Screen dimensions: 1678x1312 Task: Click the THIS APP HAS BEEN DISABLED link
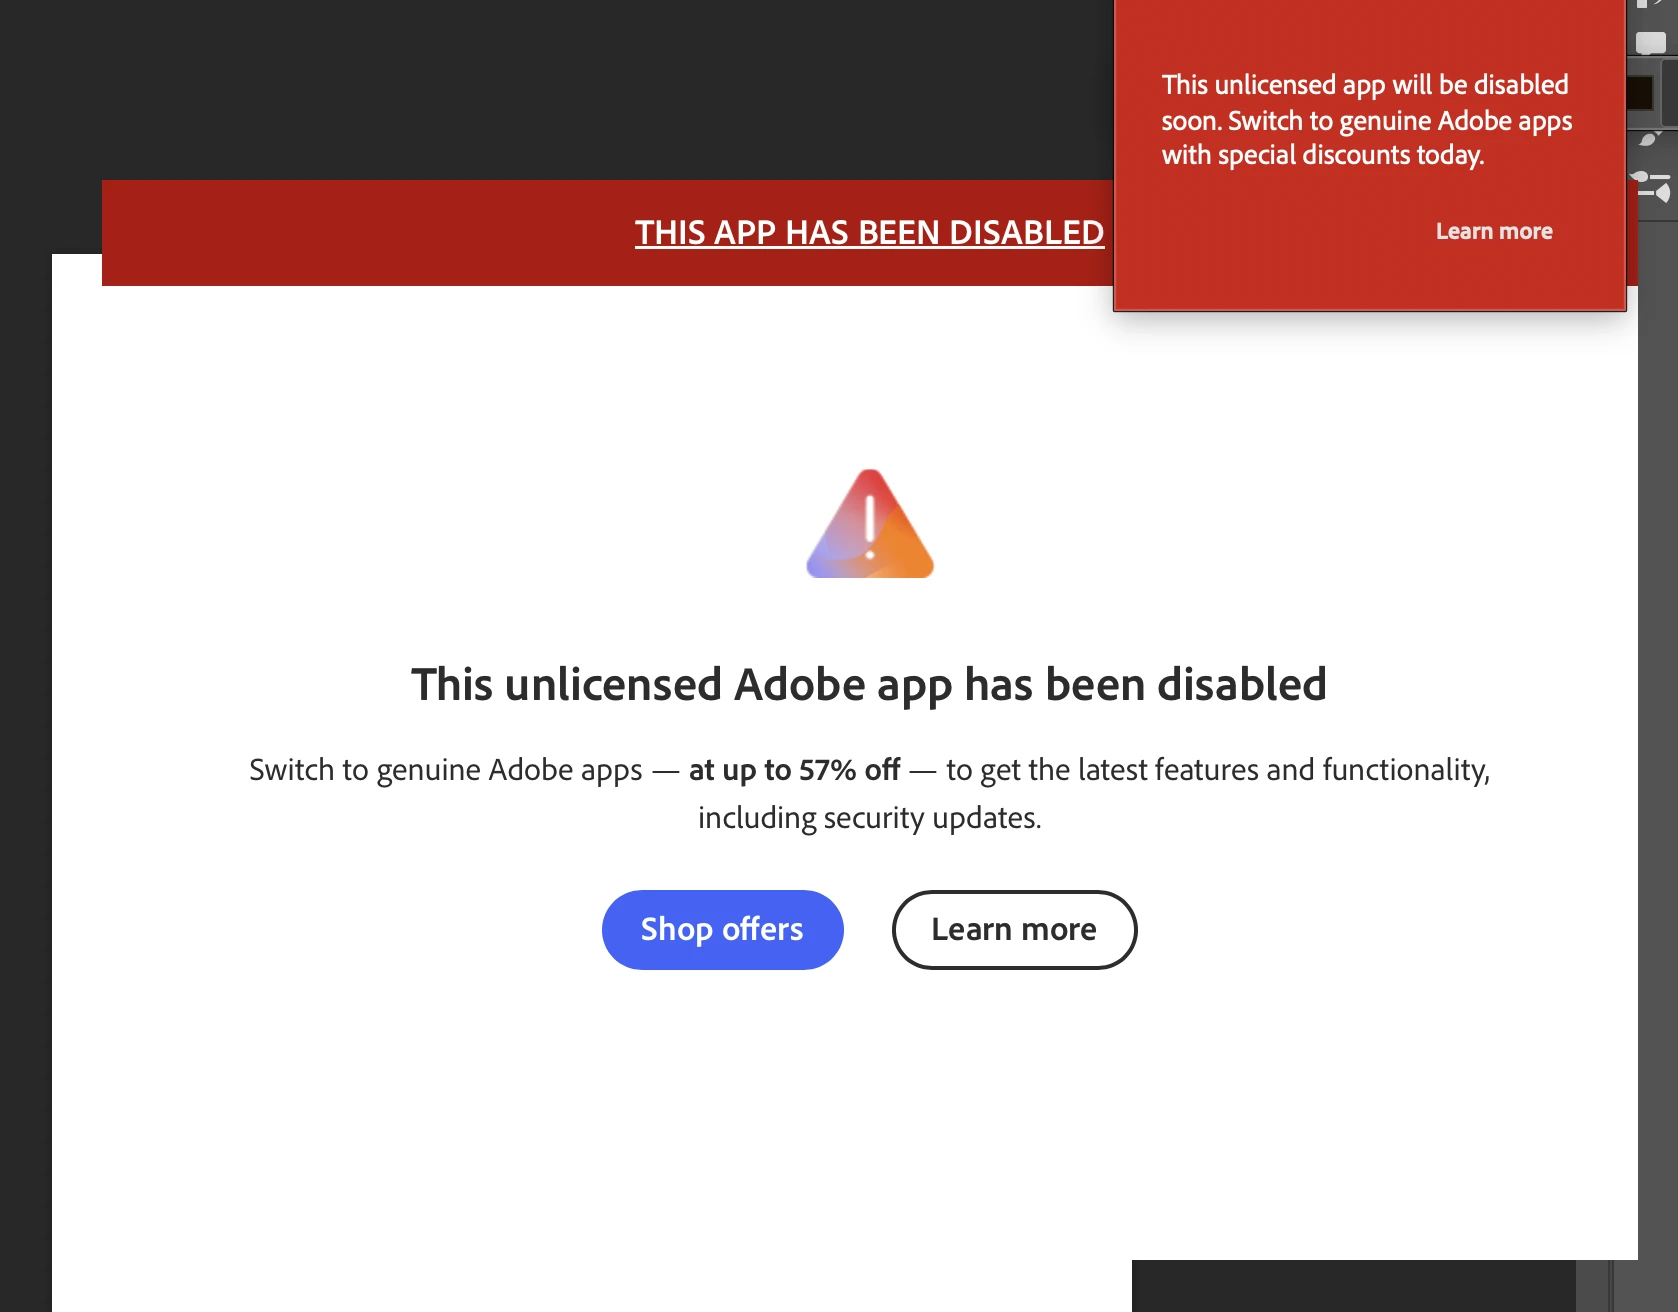(x=869, y=232)
